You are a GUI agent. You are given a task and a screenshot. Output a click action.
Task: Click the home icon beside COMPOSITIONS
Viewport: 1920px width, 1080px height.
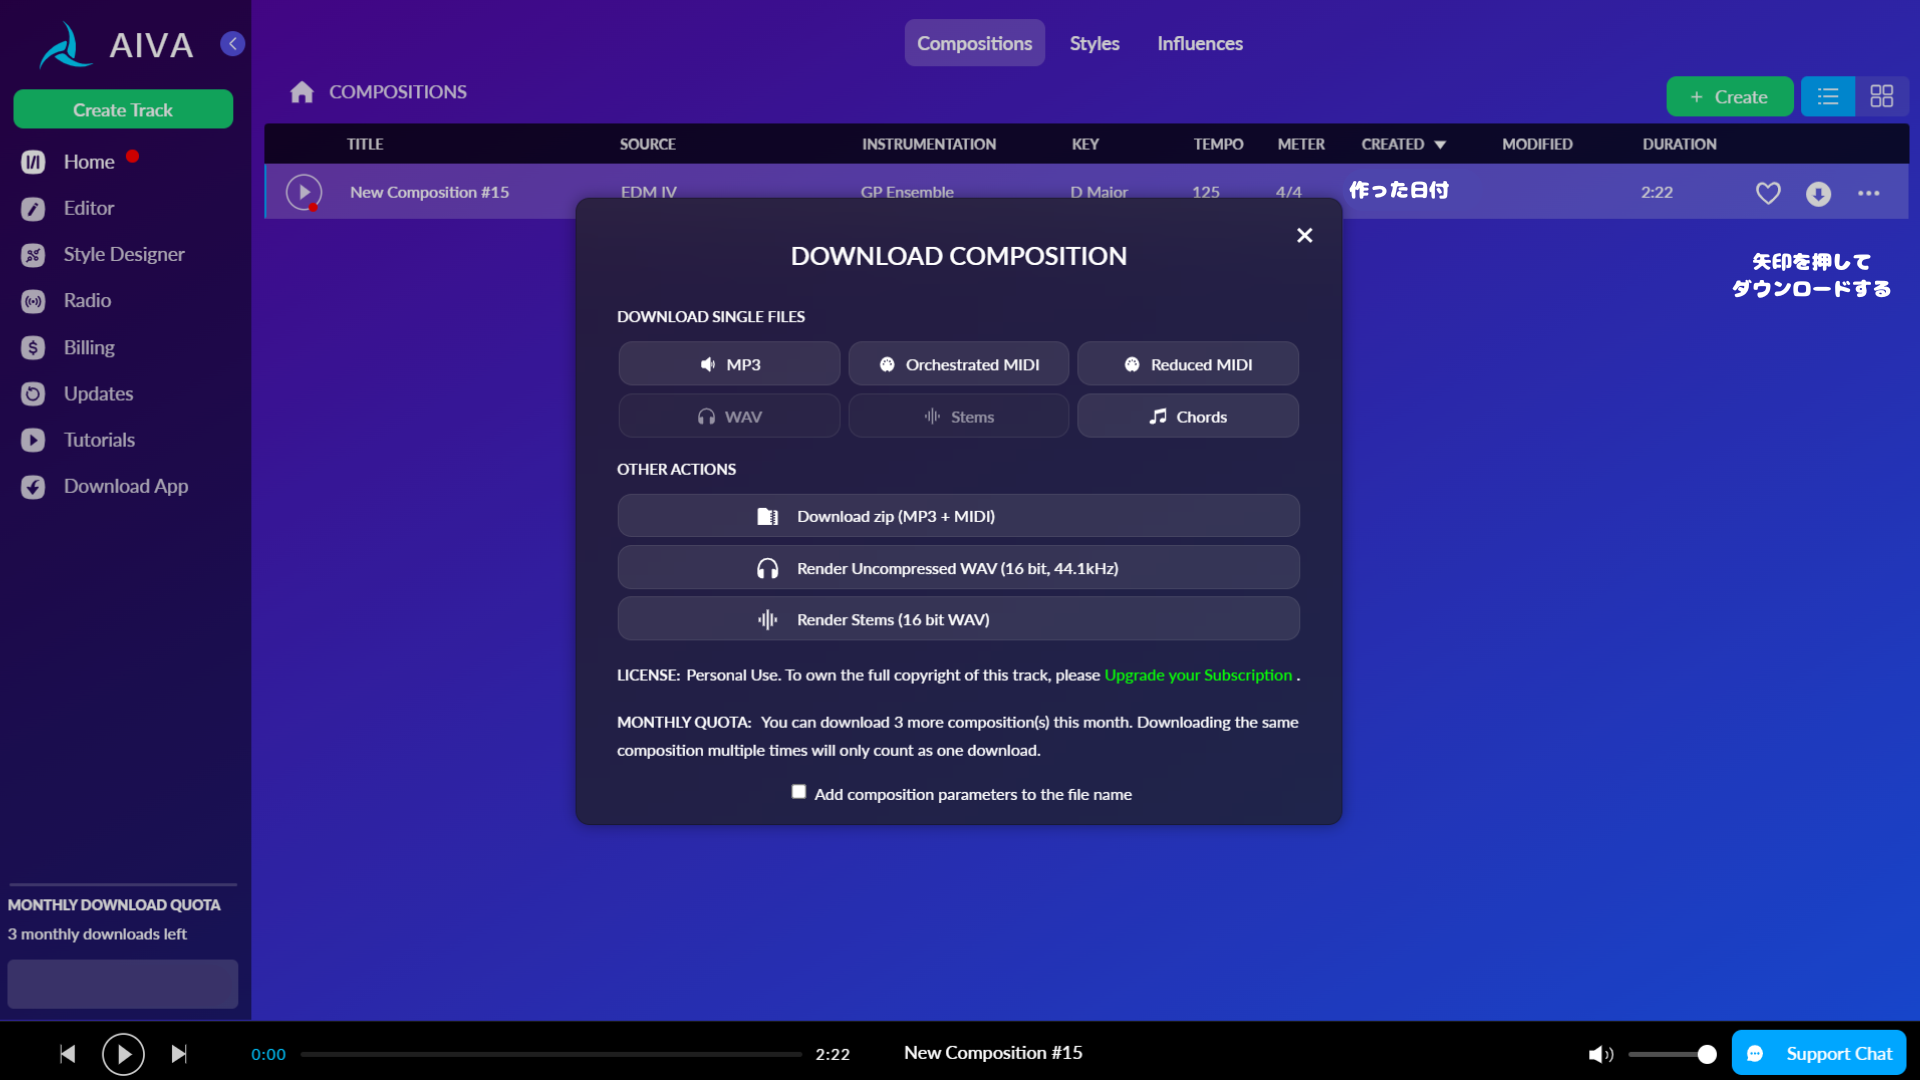302,92
